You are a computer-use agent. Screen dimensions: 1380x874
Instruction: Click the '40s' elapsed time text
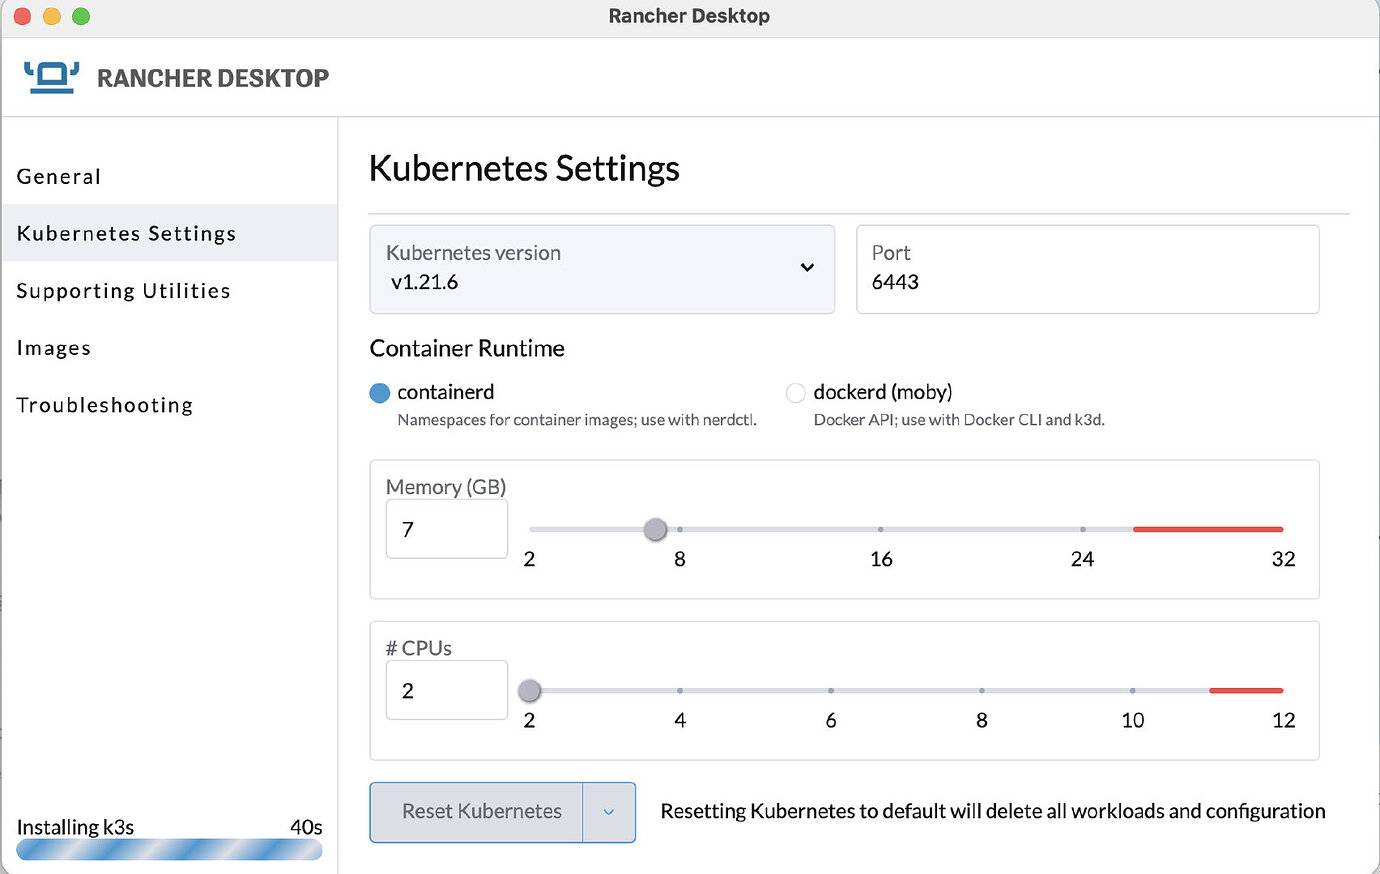[306, 827]
